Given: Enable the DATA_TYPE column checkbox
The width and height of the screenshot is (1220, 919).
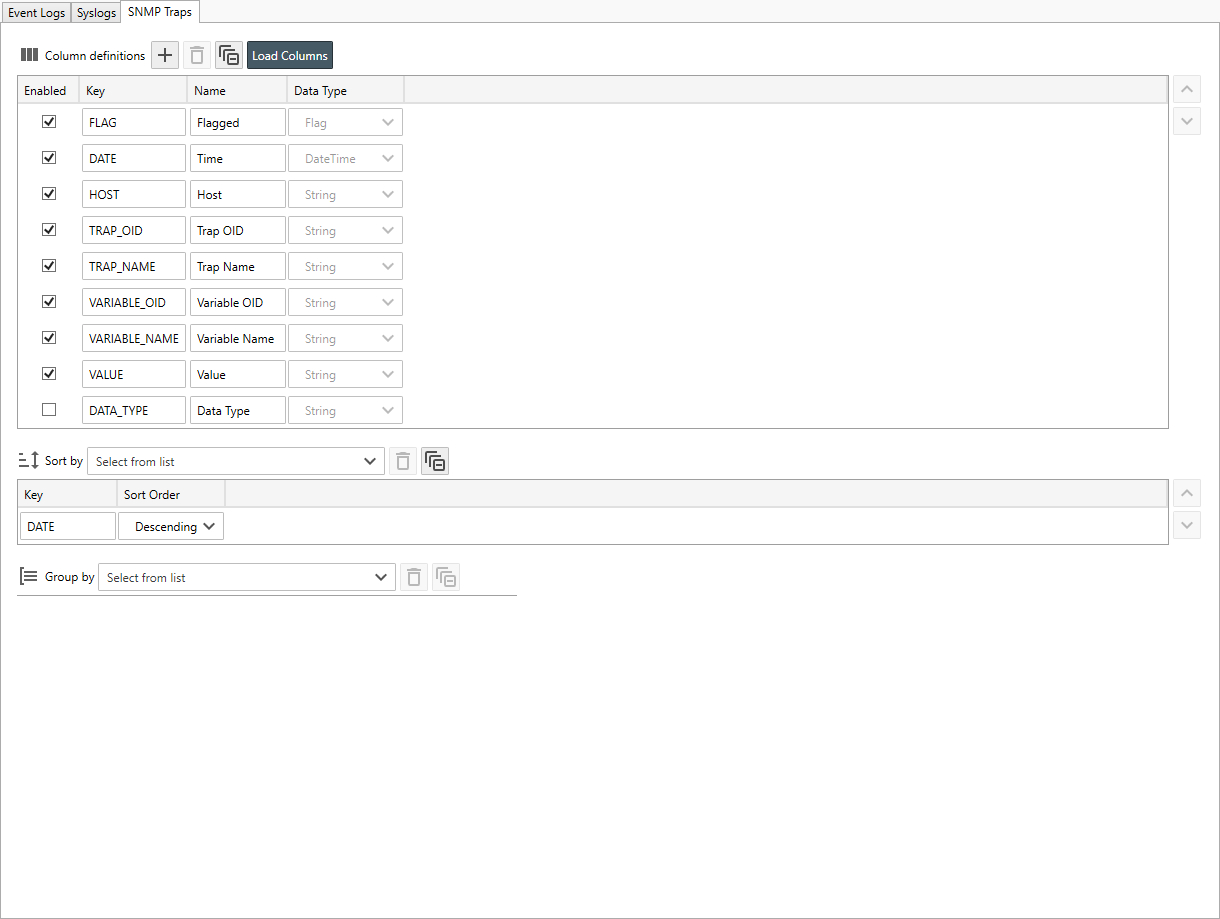Looking at the screenshot, I should [x=49, y=410].
